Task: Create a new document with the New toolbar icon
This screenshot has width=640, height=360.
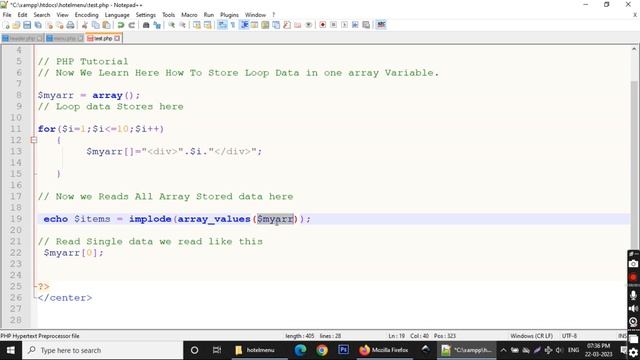Action: [7, 25]
